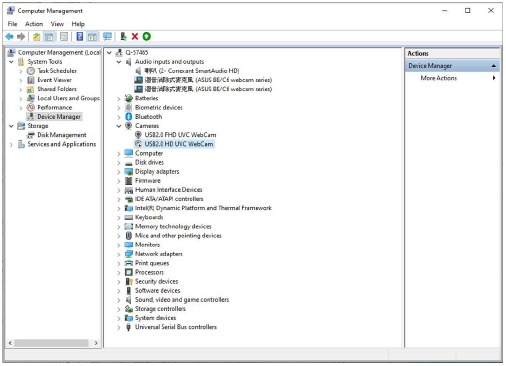Open the File menu

coord(12,24)
